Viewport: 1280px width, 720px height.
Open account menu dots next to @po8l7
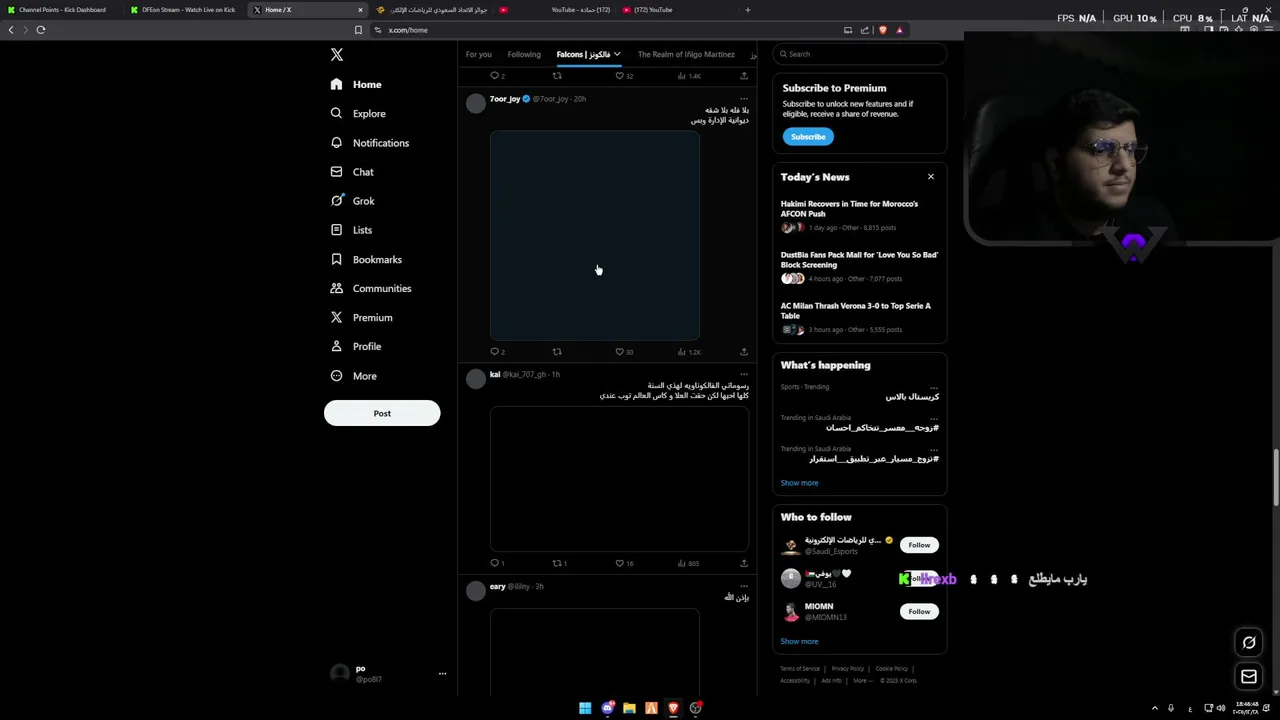point(442,674)
